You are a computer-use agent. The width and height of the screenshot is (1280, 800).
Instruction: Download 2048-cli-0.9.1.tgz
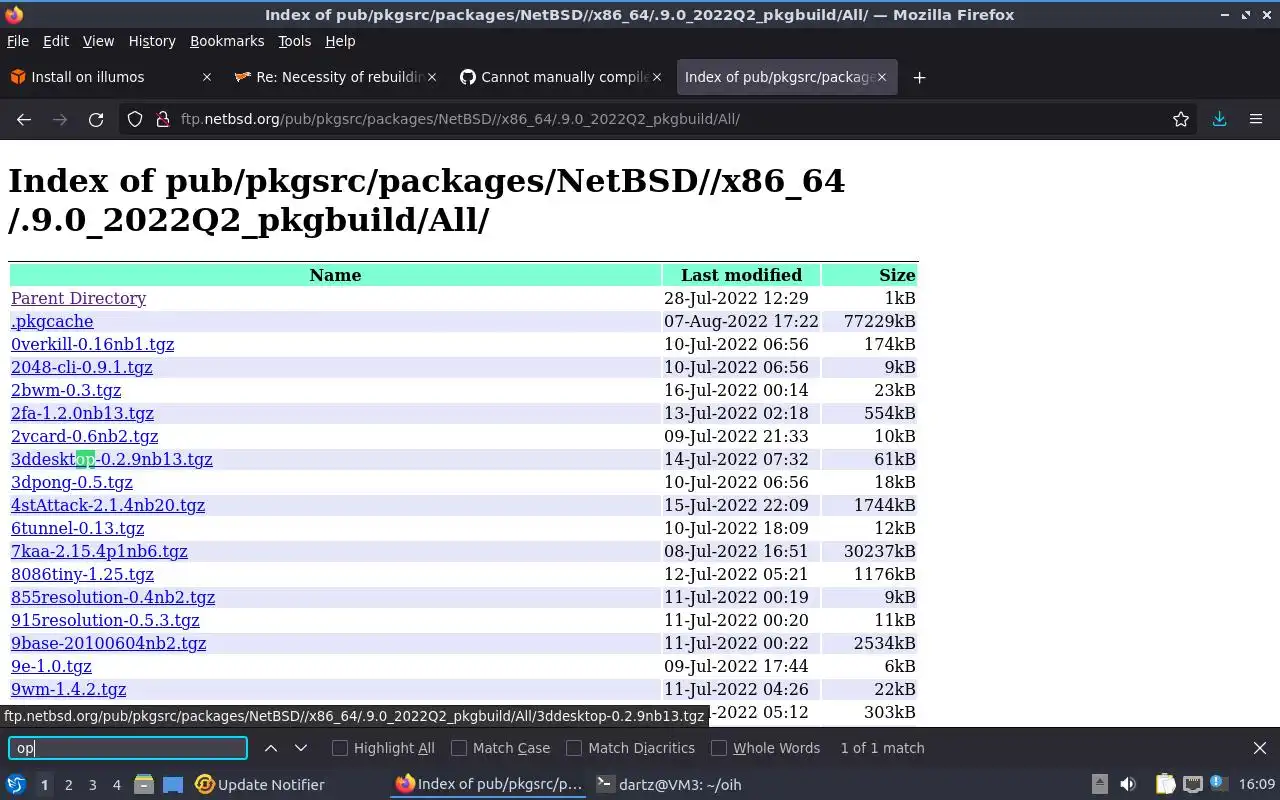coord(82,367)
